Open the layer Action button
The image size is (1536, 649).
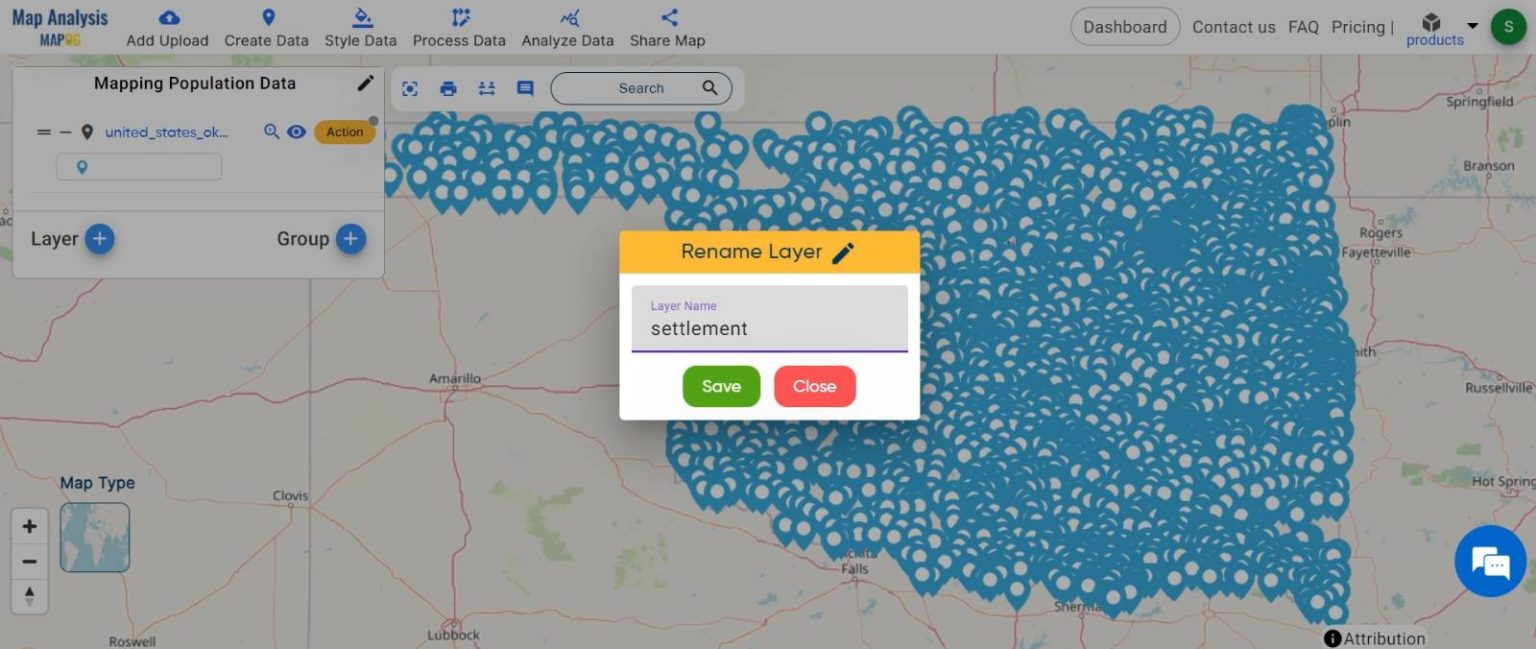344,132
